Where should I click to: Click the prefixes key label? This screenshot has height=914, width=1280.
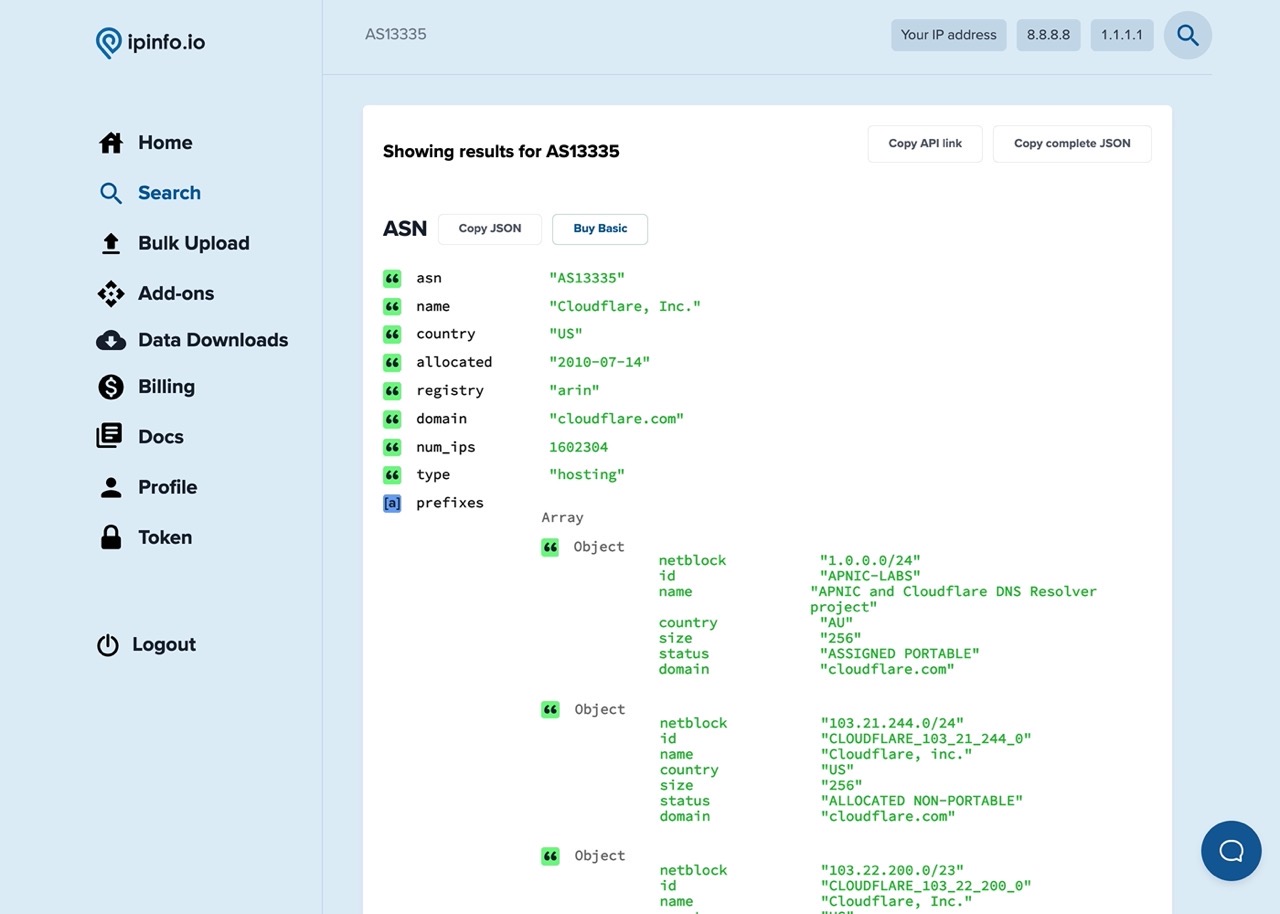(x=450, y=503)
